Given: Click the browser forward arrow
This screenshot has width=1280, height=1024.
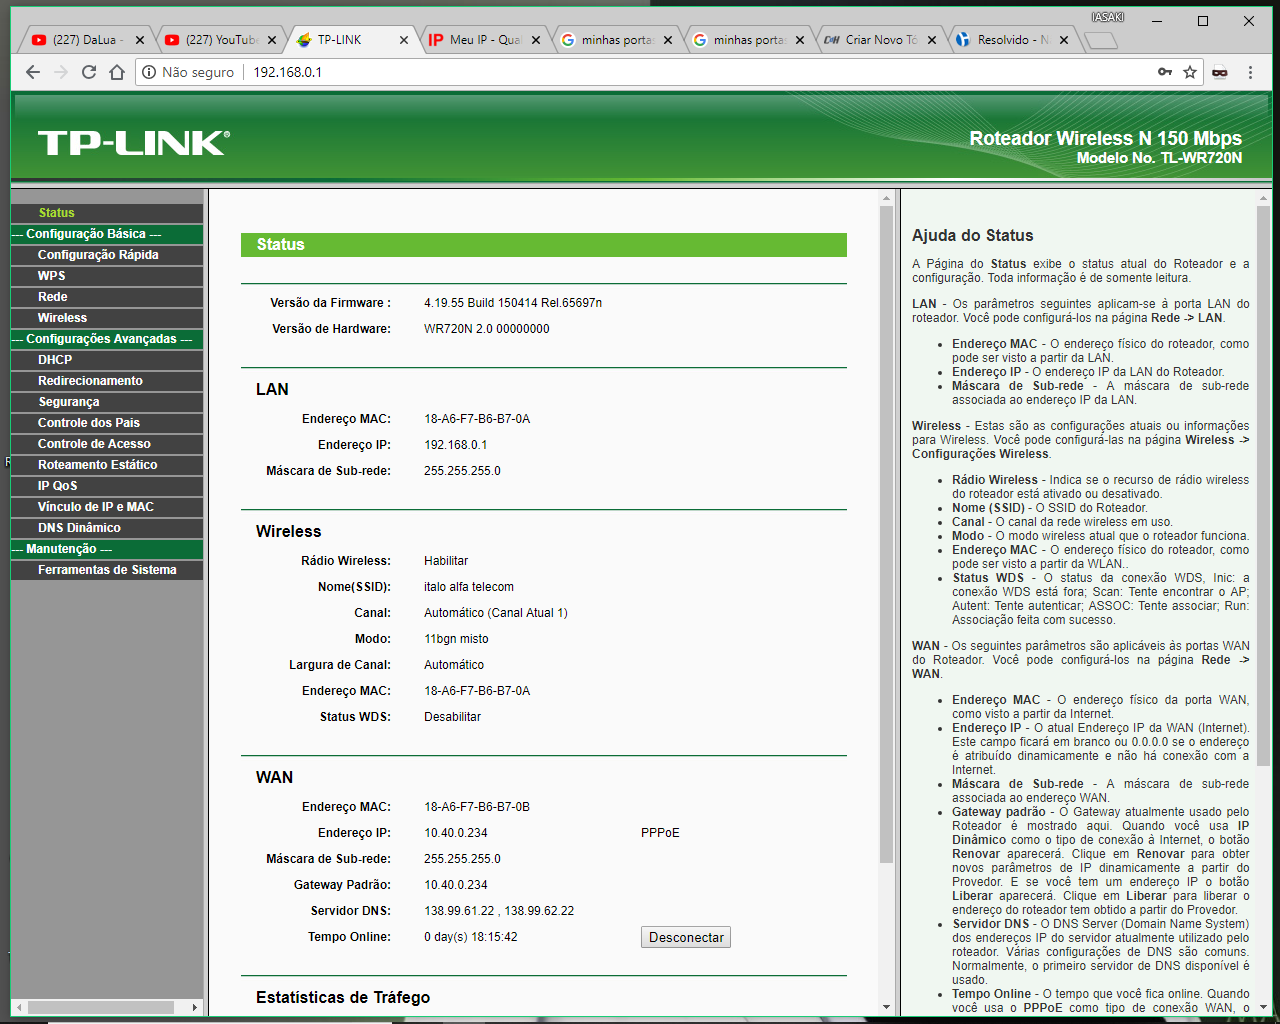Looking at the screenshot, I should click(x=61, y=72).
